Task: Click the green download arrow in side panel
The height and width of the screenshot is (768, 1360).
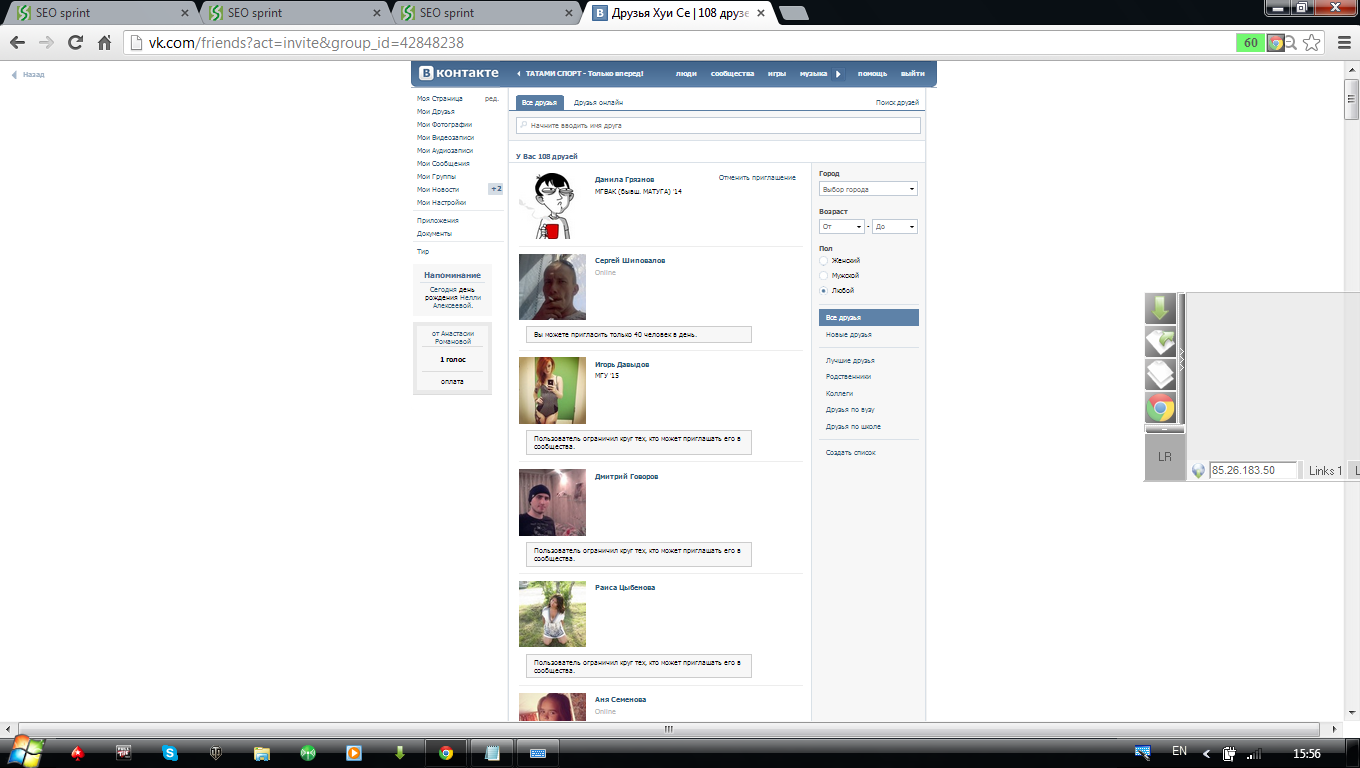Action: click(1160, 308)
